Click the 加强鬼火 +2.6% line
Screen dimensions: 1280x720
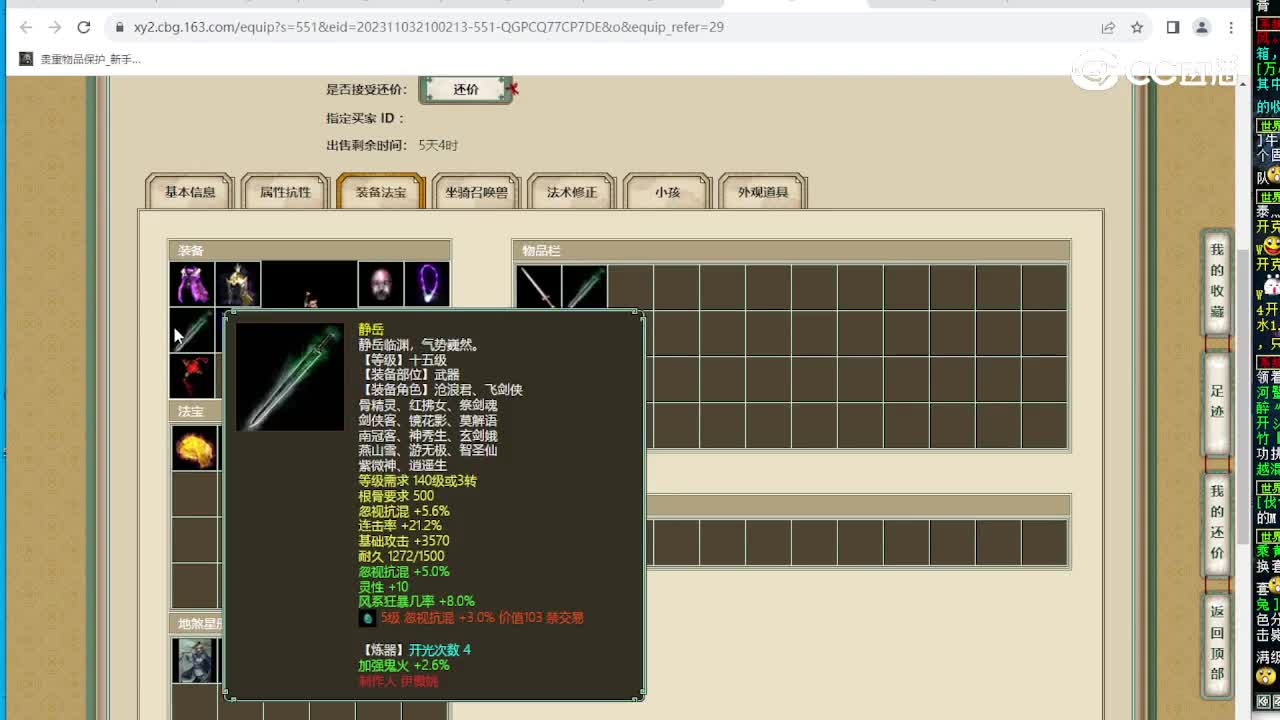[404, 666]
